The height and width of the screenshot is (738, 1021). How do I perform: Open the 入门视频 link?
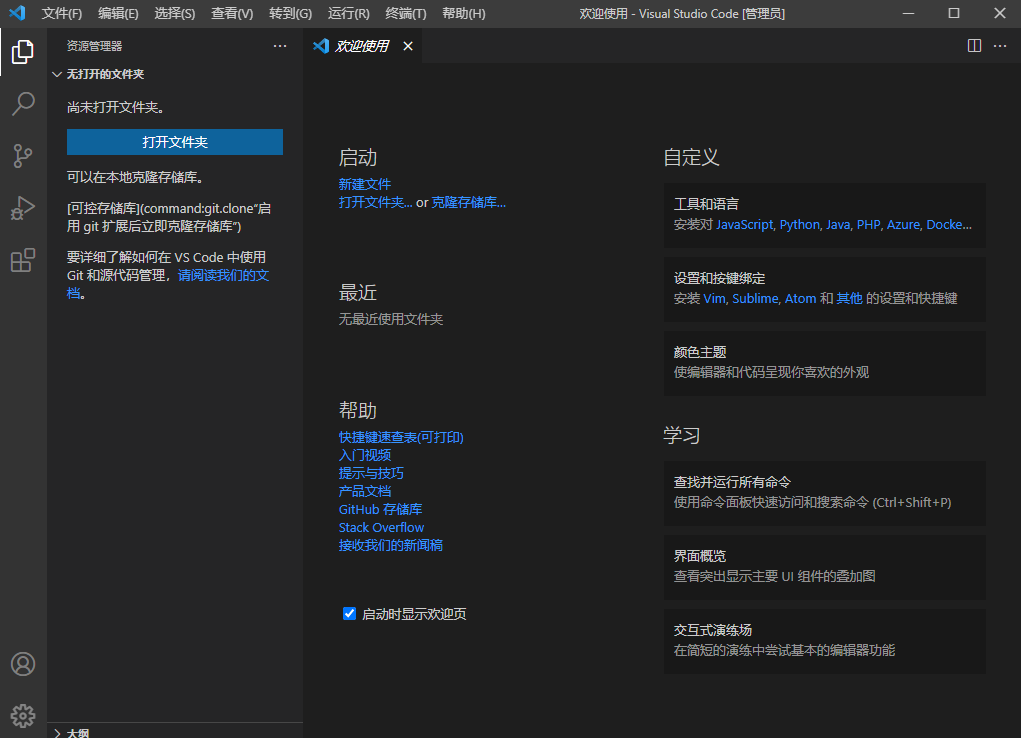(365, 455)
